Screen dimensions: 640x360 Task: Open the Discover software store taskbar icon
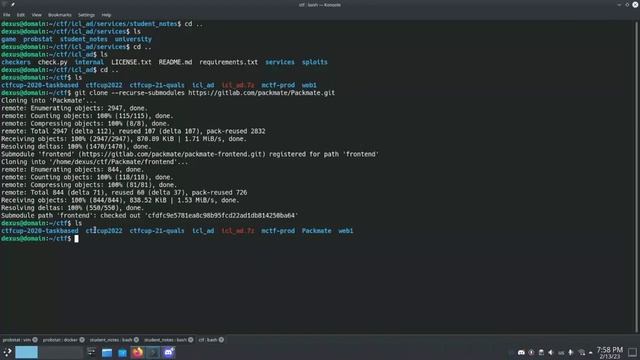(122, 352)
